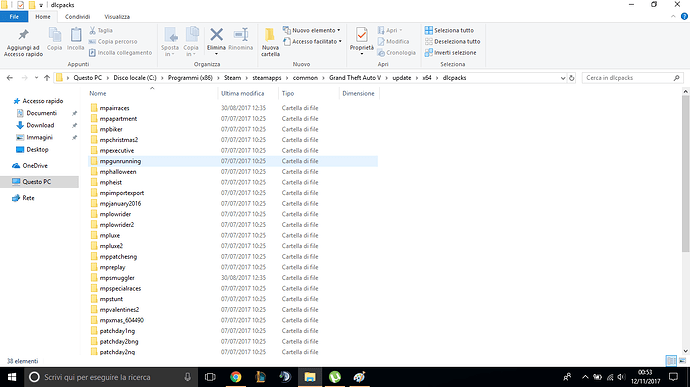Switch to the Home ribbon tab
690x387 pixels.
[43, 17]
